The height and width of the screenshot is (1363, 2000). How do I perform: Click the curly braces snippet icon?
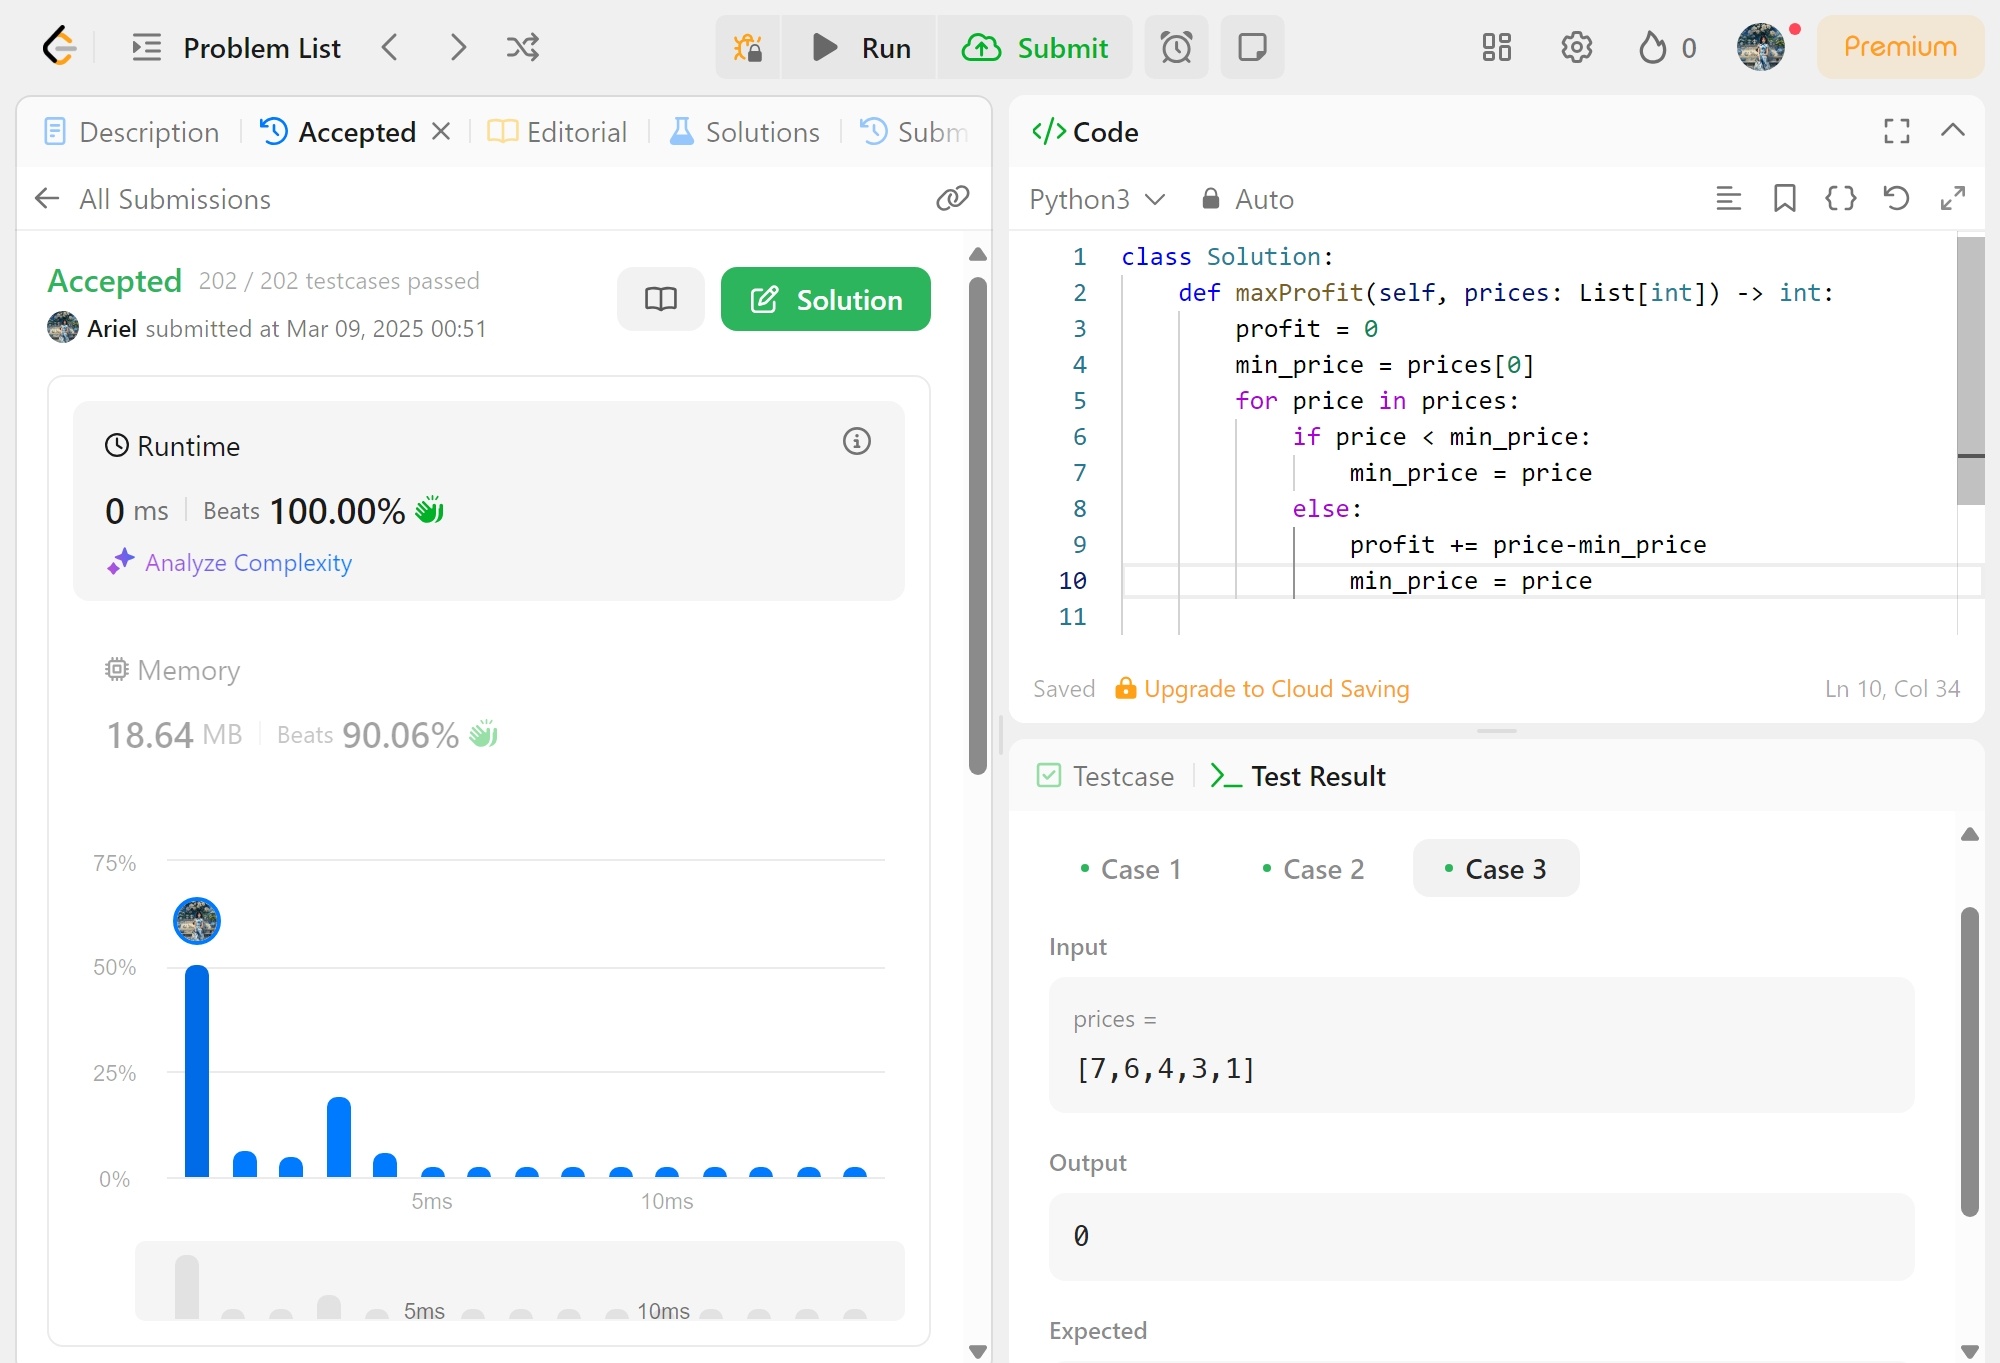click(x=1840, y=198)
